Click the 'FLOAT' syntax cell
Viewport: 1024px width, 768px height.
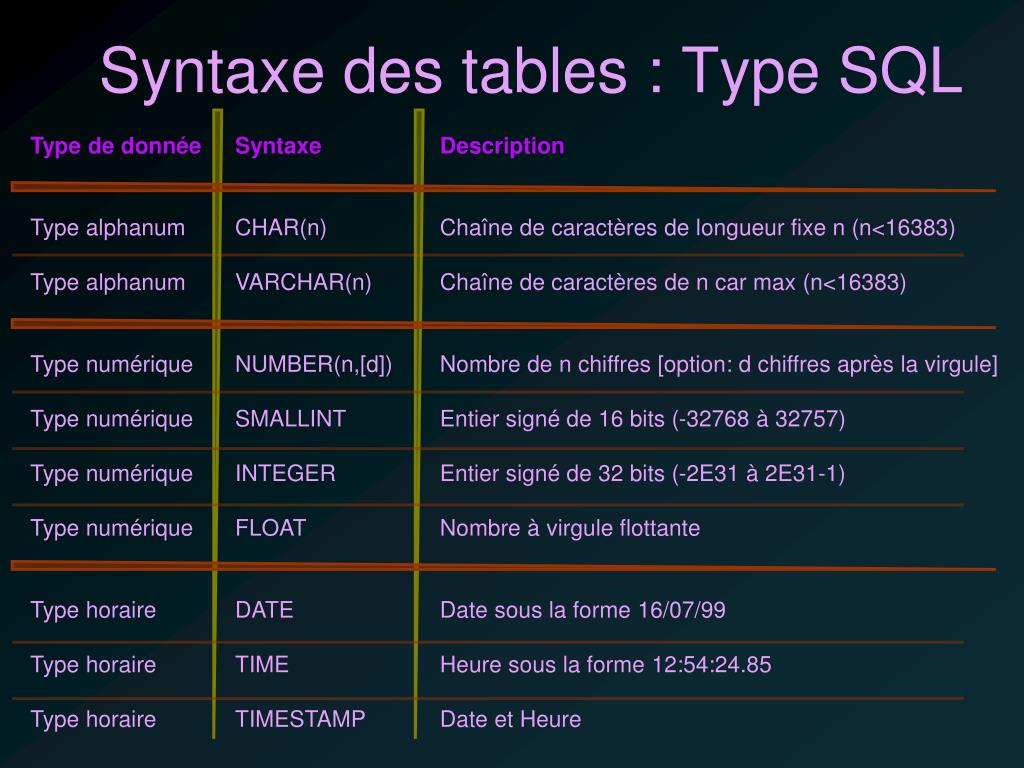pos(270,528)
